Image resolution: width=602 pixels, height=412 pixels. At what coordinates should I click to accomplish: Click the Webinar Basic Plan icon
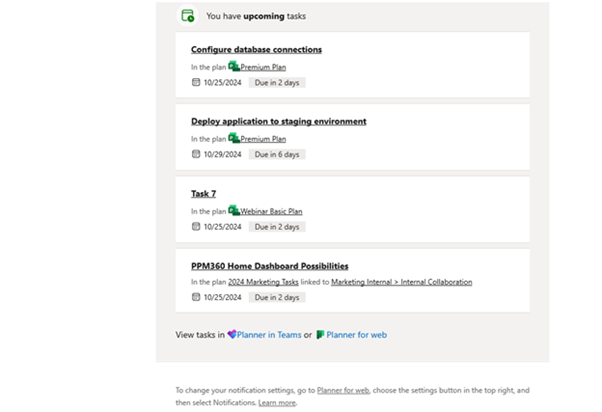(234, 211)
